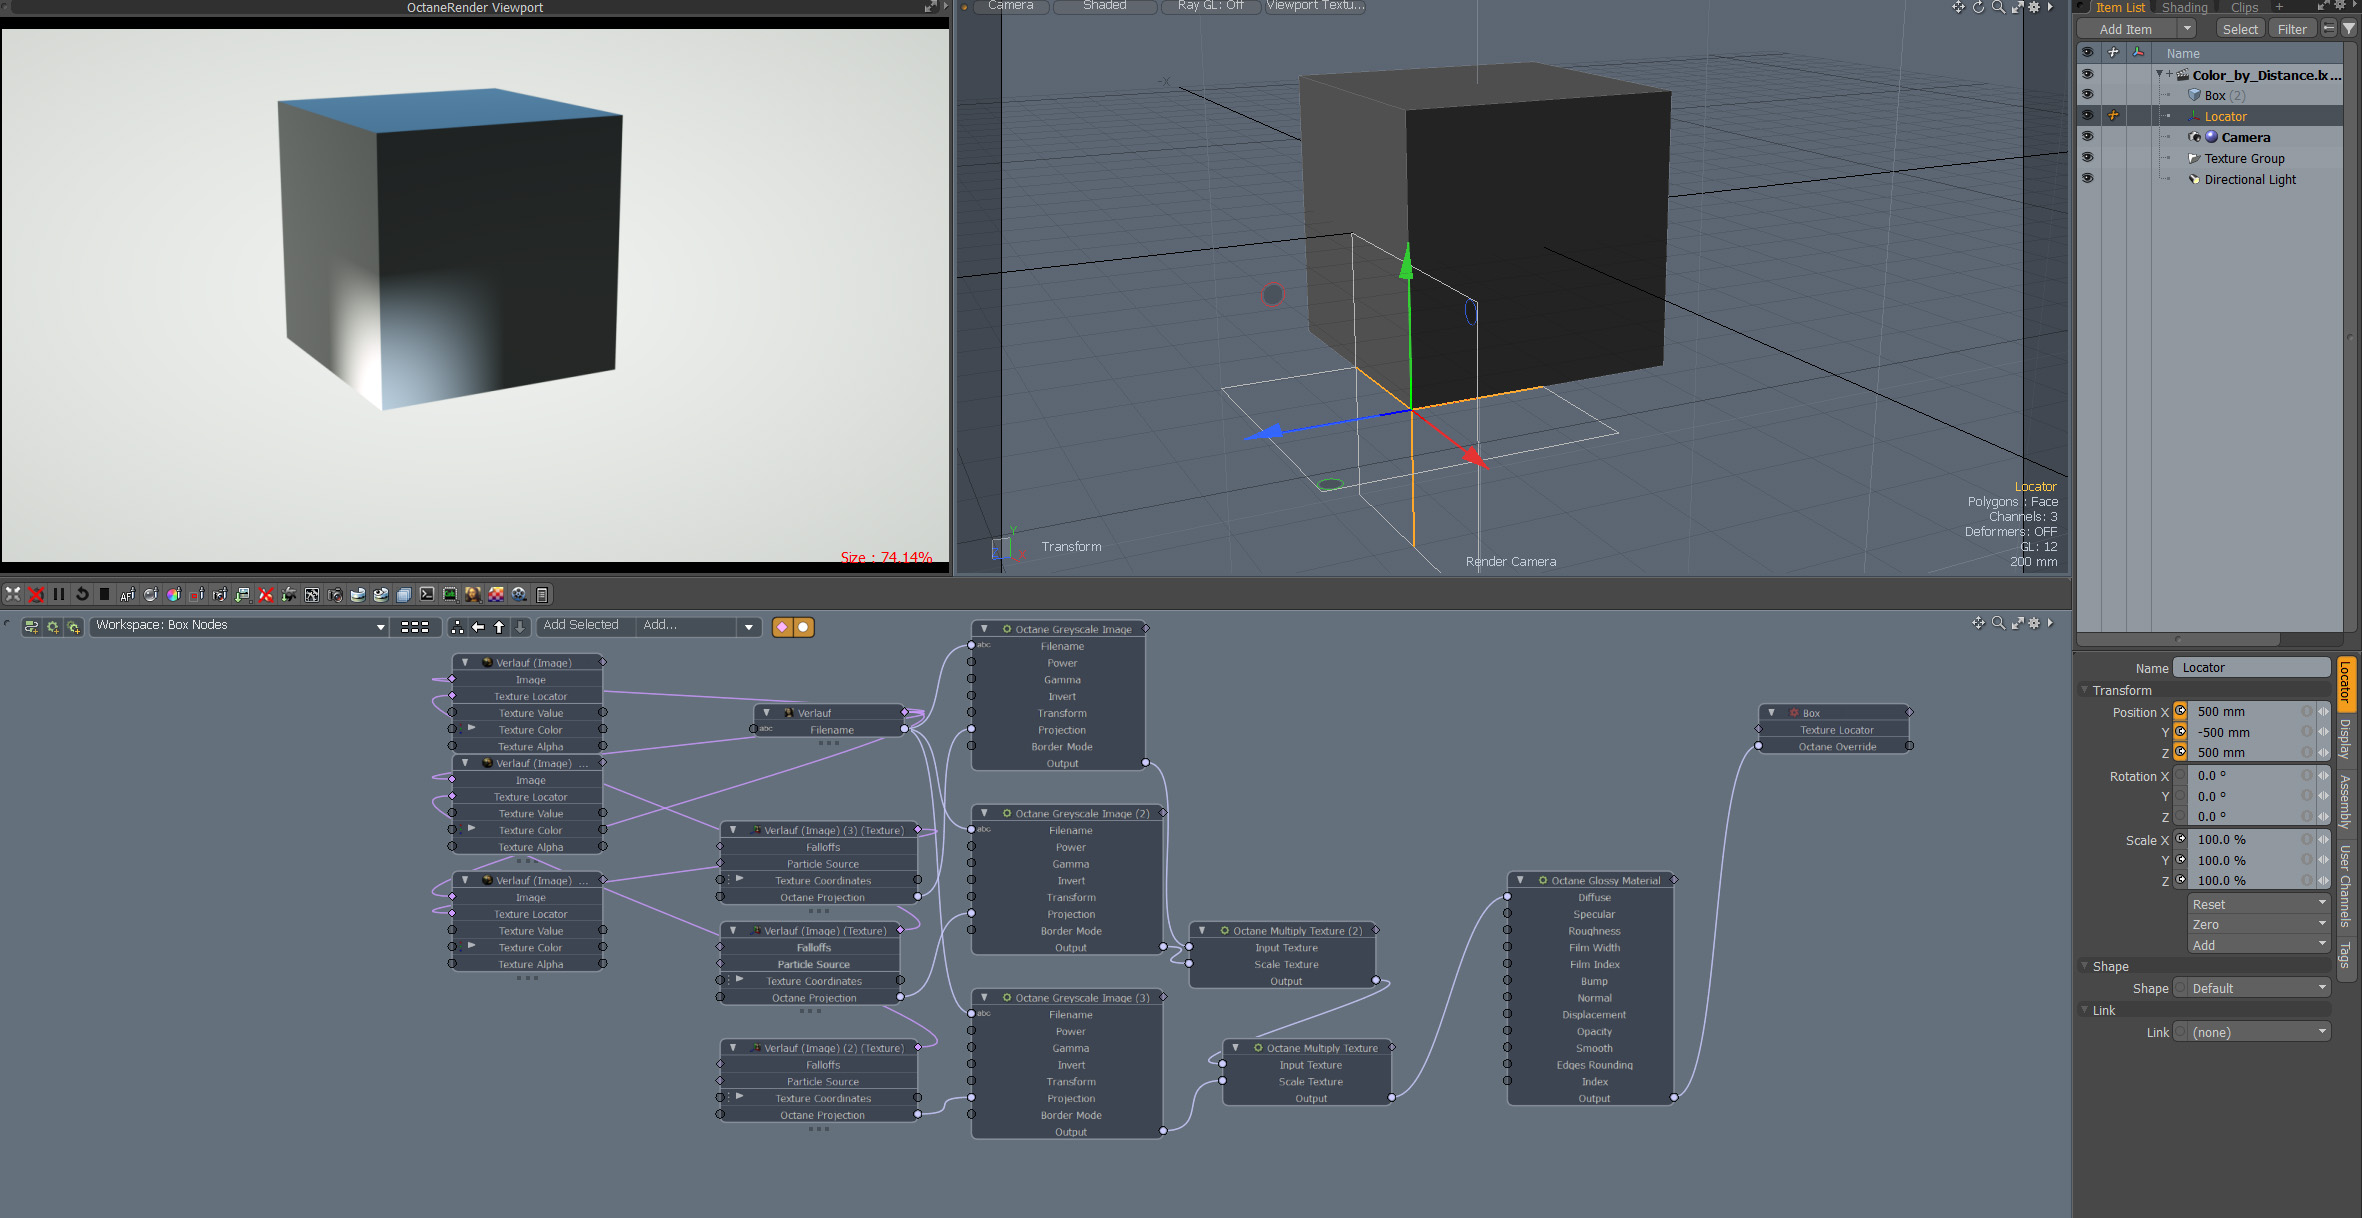Pause the Octane render
The height and width of the screenshot is (1218, 2362).
tap(59, 594)
